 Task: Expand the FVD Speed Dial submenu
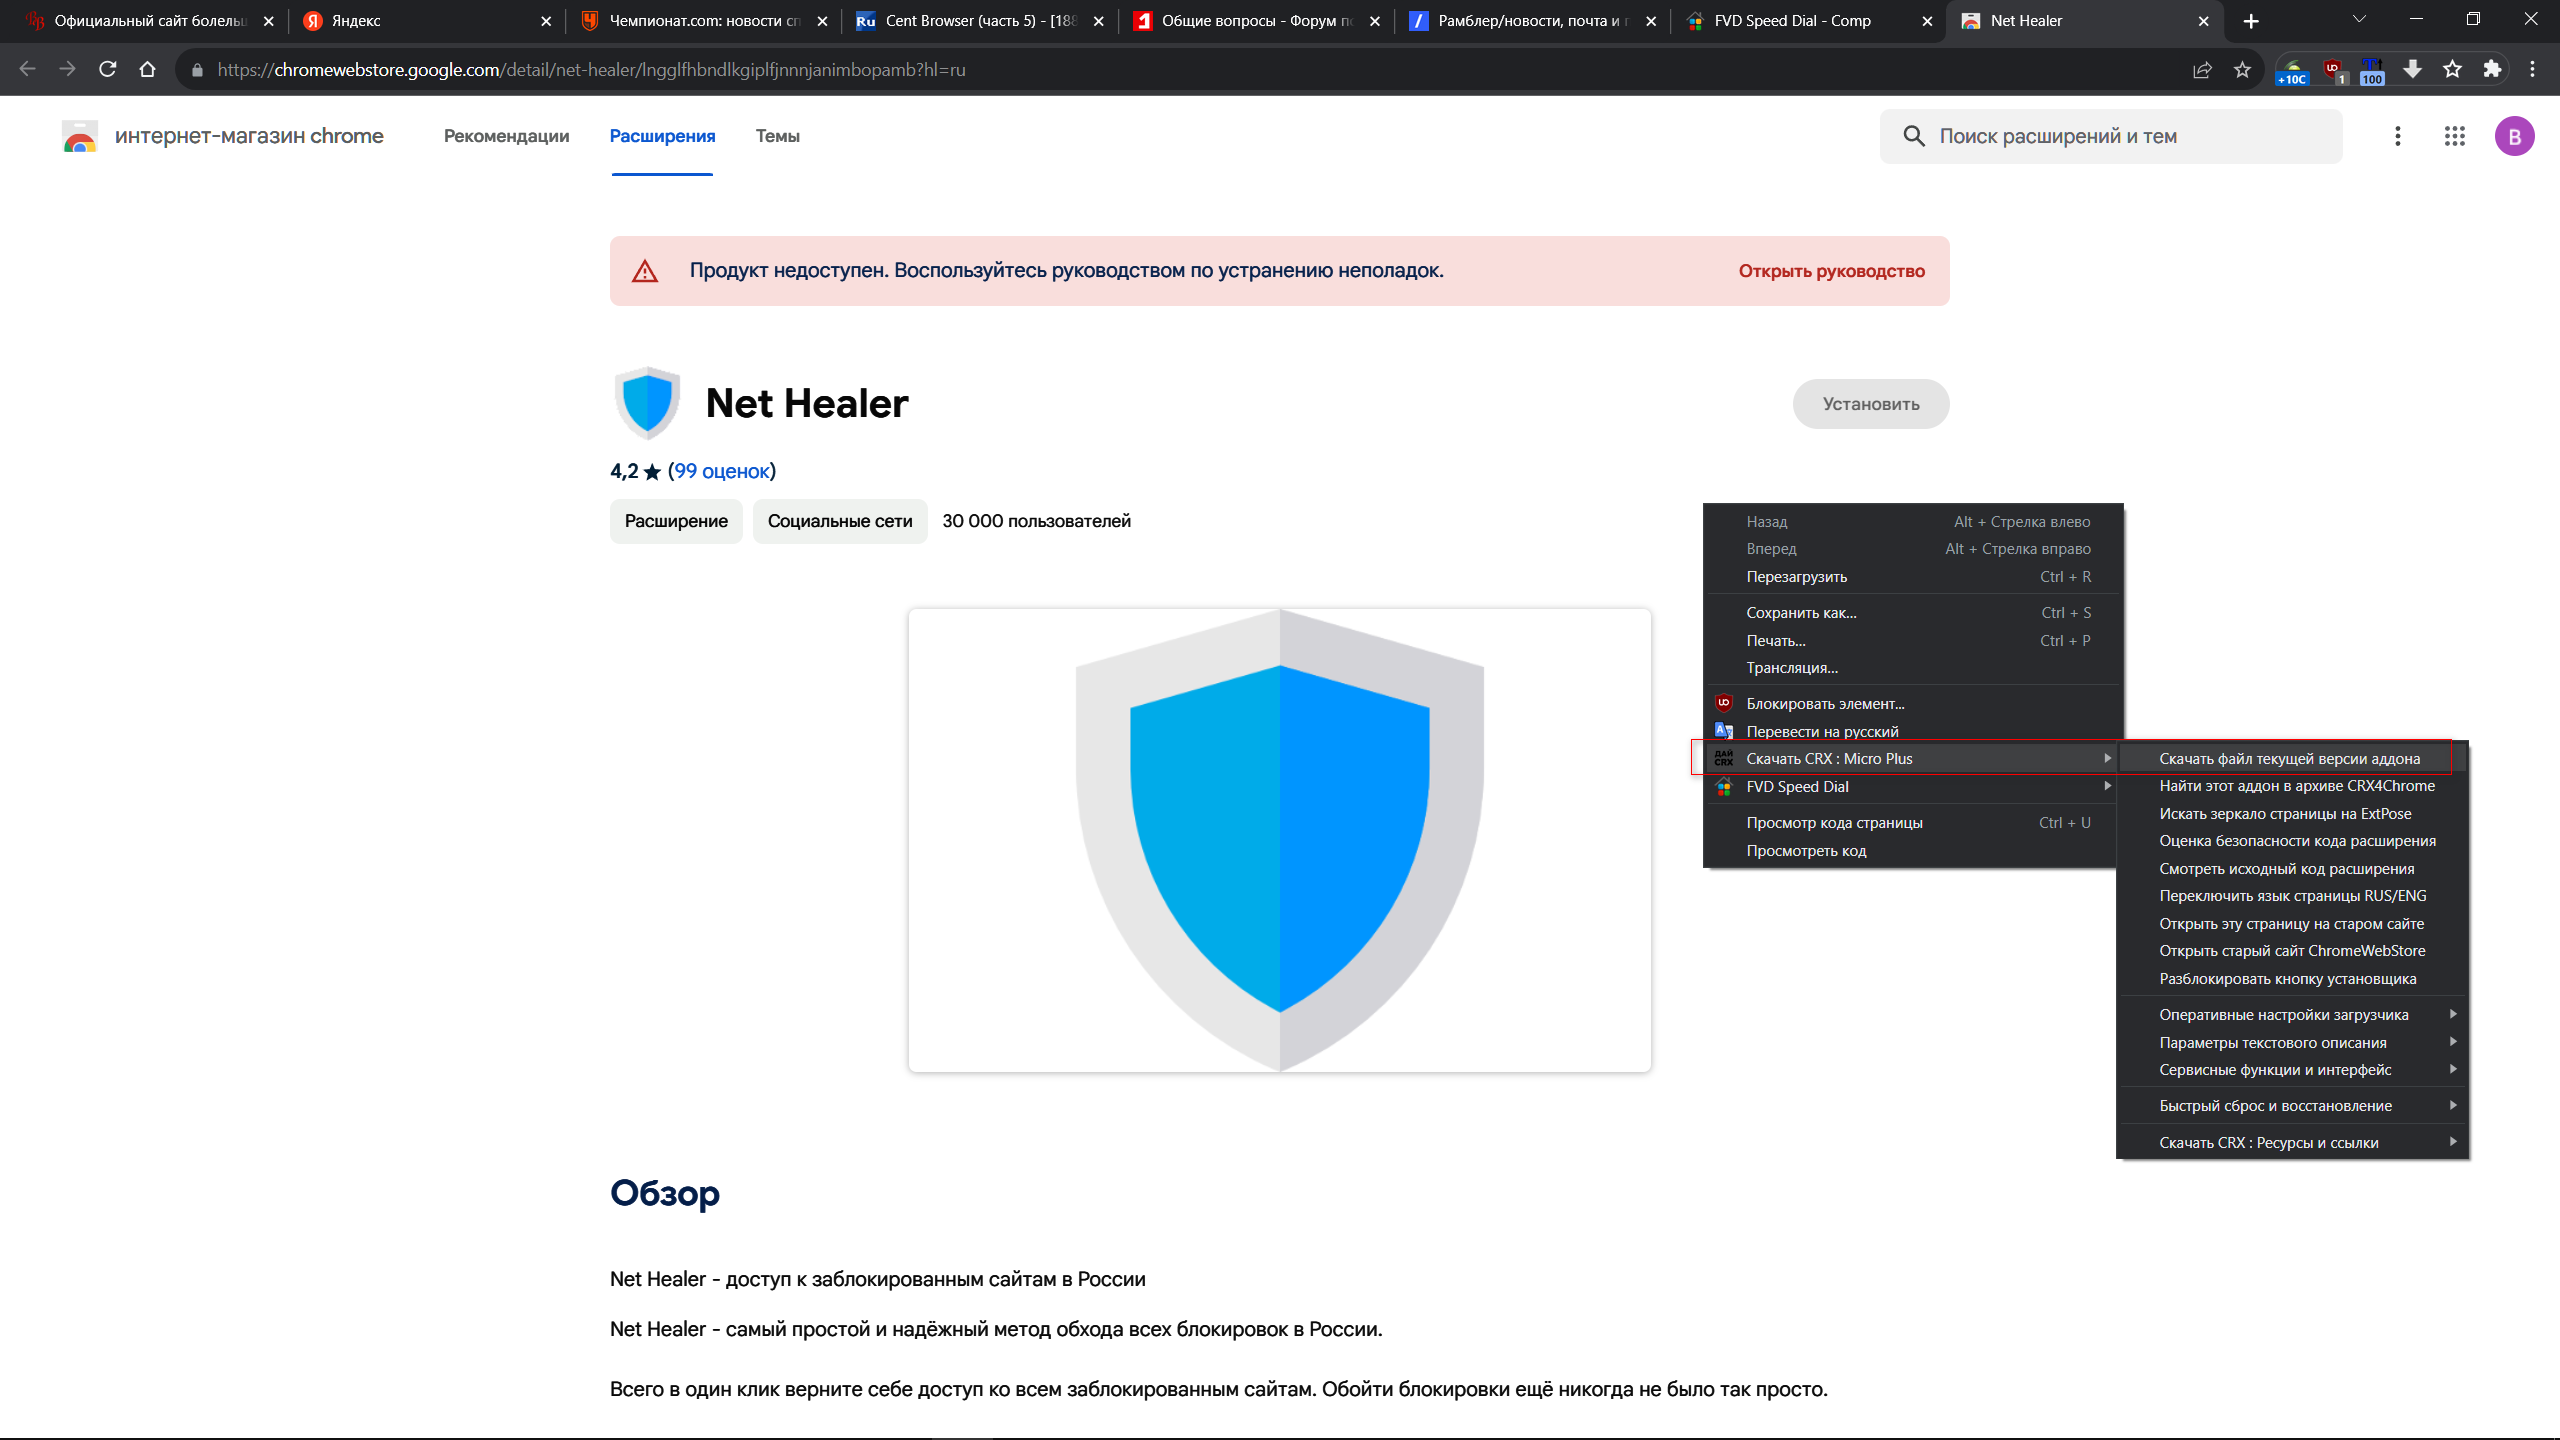[x=1912, y=787]
